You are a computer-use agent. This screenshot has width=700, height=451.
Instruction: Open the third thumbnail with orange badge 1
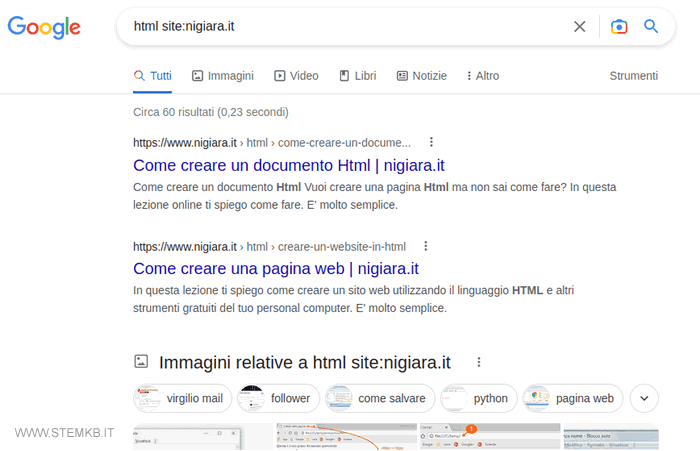click(x=490, y=437)
